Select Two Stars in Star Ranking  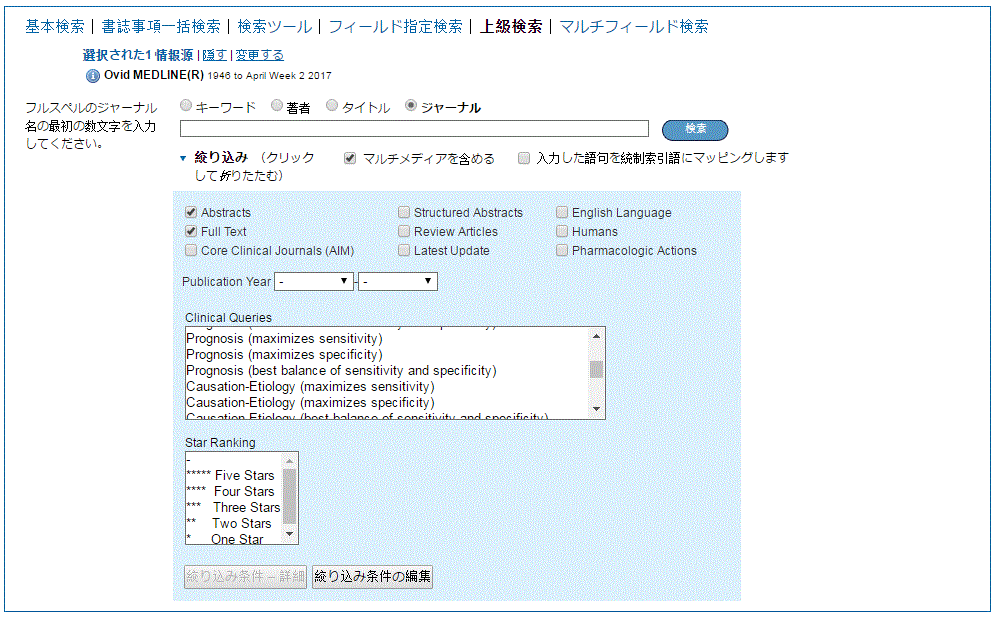[x=234, y=523]
